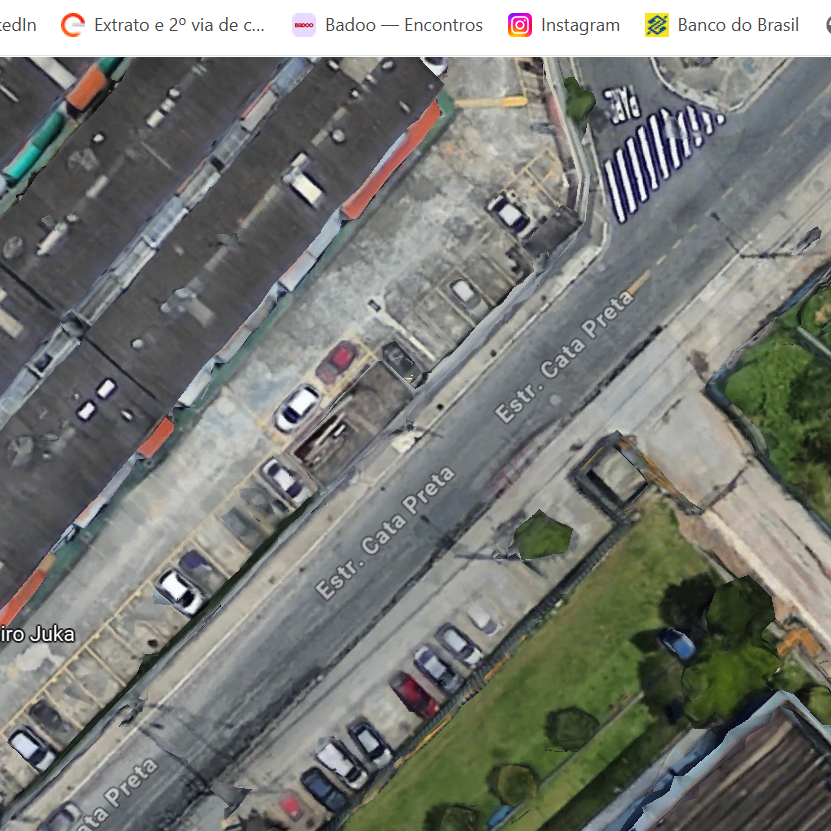Open the Banco do Brasil bookmark
The image size is (831, 831).
pos(721,25)
